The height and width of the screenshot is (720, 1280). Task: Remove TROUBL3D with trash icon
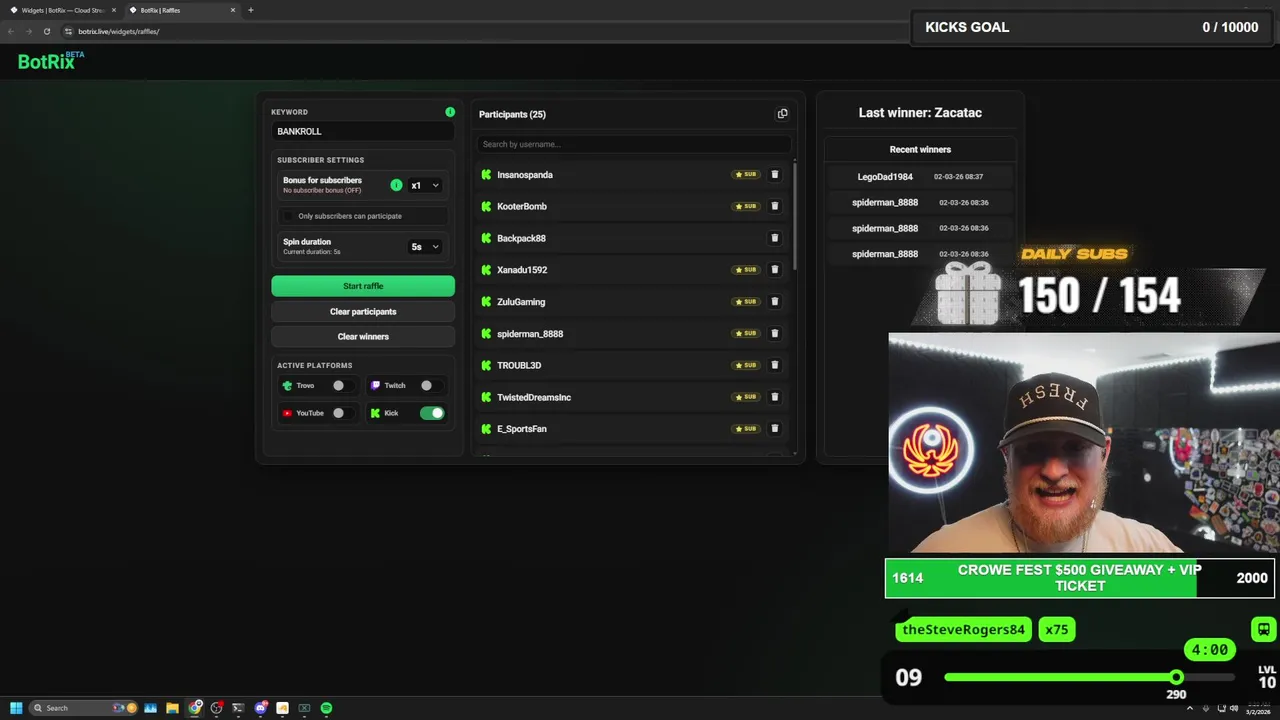pyautogui.click(x=774, y=365)
